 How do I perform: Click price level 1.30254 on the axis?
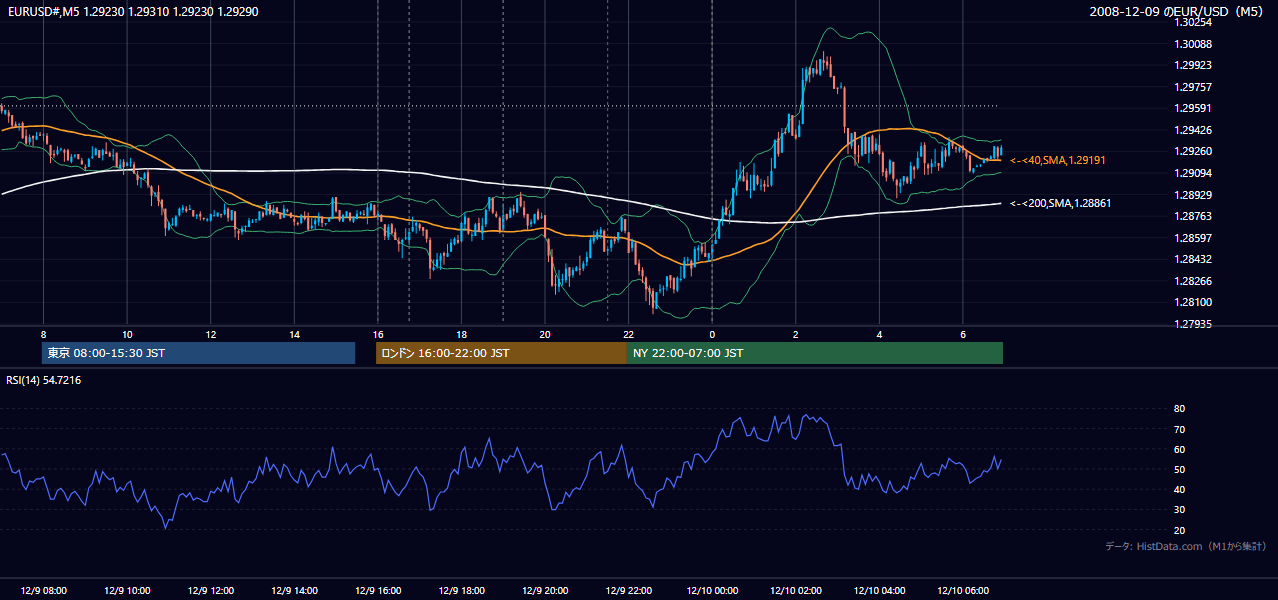tap(1193, 22)
